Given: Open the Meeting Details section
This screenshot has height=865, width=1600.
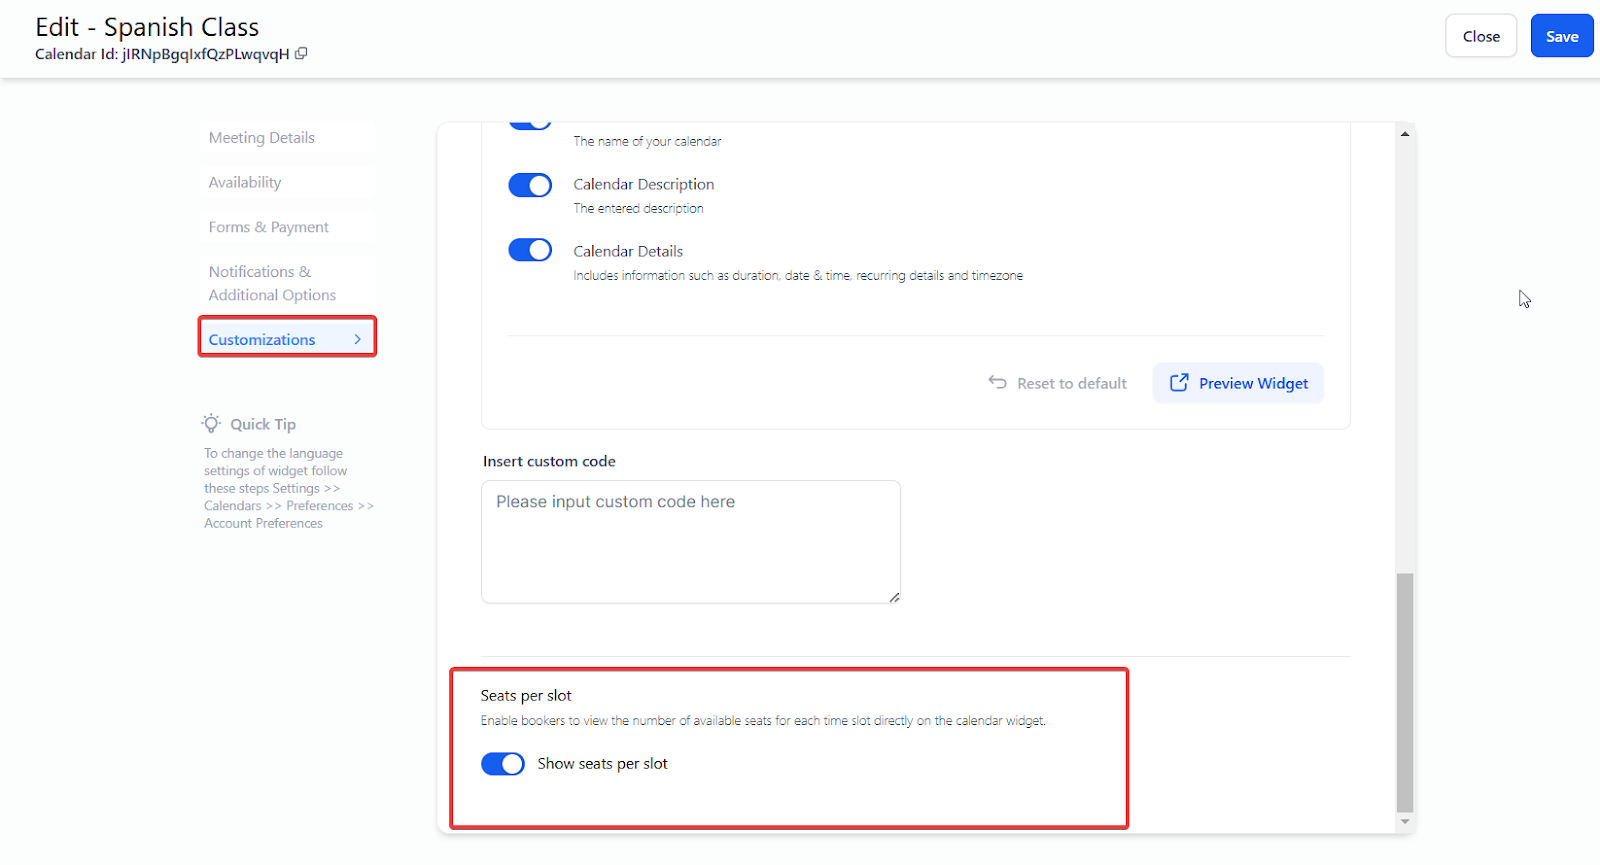Looking at the screenshot, I should click(262, 138).
